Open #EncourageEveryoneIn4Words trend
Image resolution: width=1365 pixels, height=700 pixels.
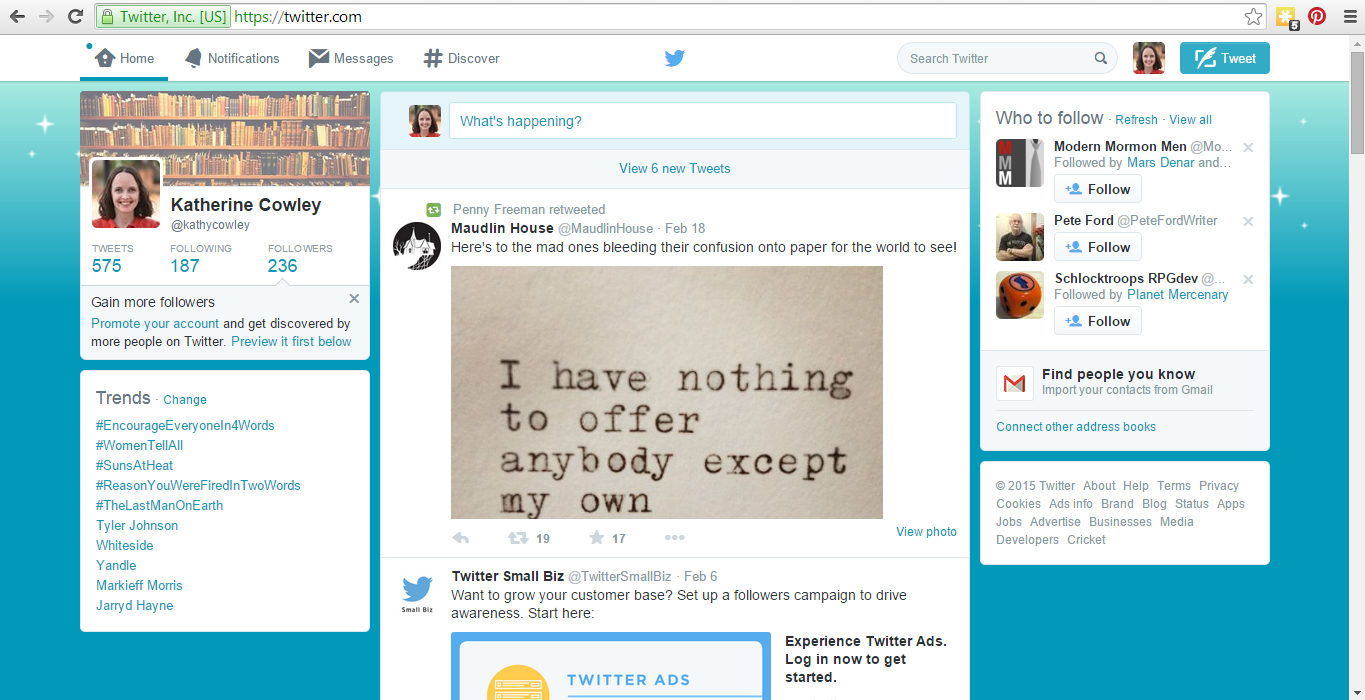tap(185, 425)
